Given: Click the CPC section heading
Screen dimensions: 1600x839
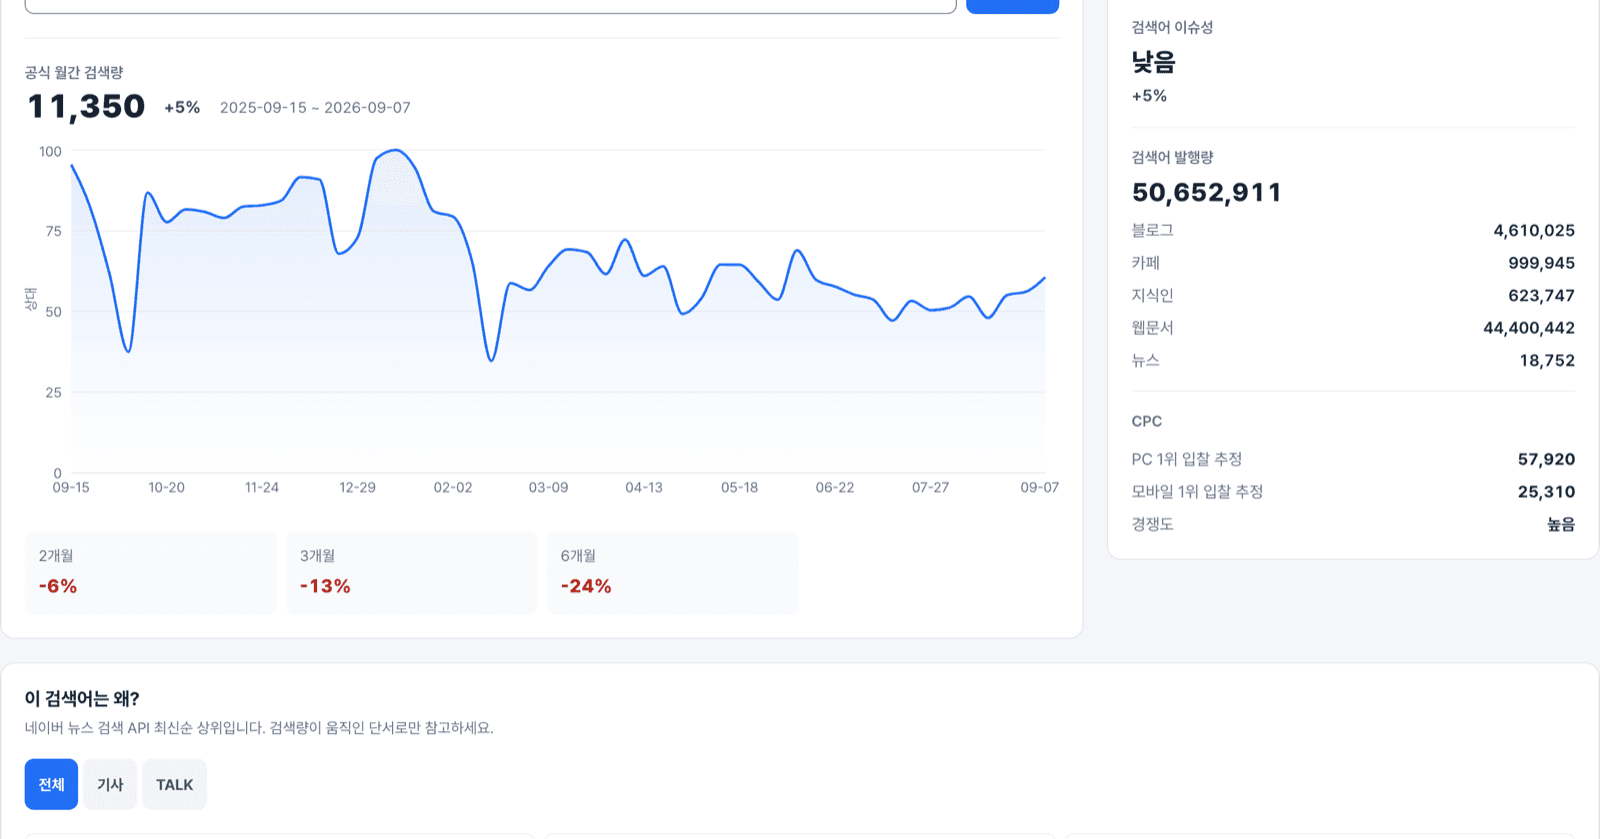Looking at the screenshot, I should [1147, 421].
